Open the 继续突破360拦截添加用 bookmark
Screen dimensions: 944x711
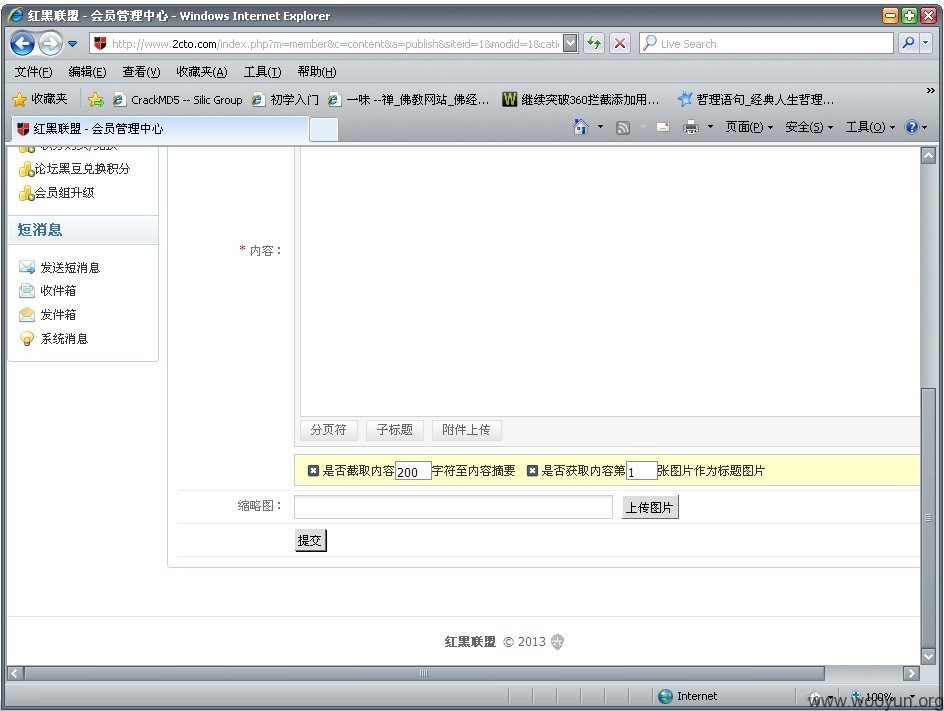(581, 100)
